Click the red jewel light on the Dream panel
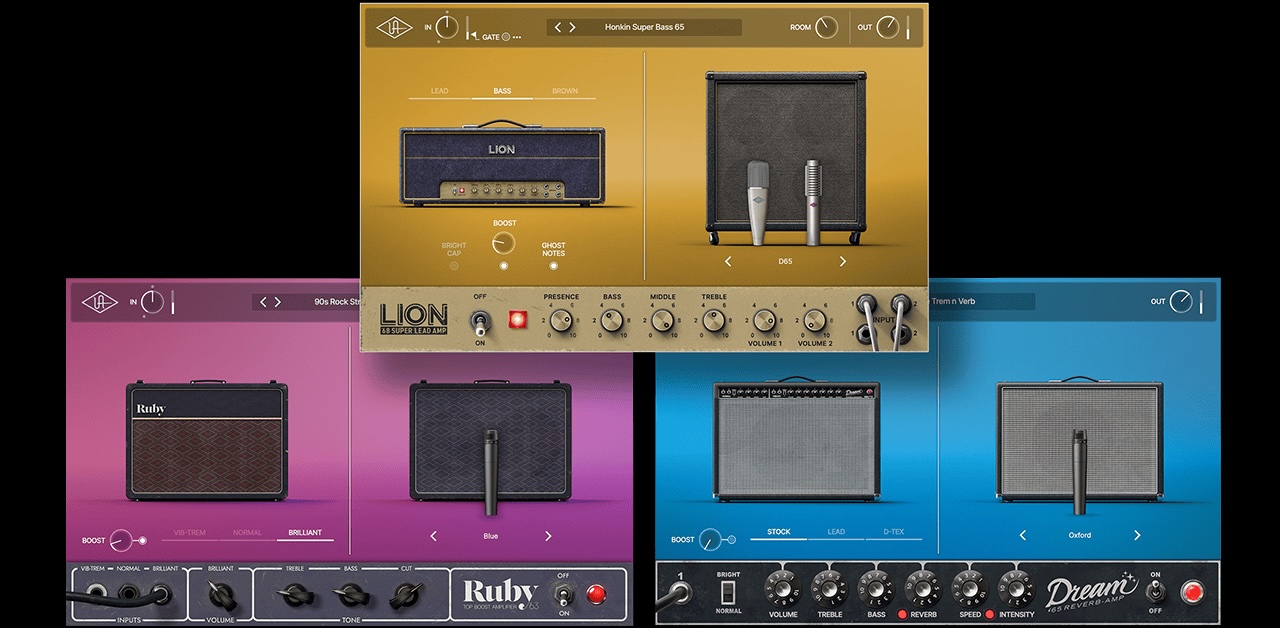 point(1191,593)
